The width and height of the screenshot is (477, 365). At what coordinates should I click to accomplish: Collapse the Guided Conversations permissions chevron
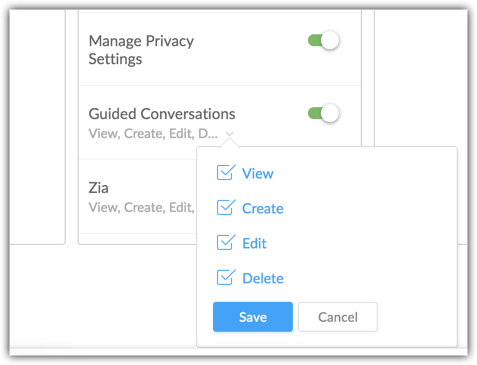(229, 134)
